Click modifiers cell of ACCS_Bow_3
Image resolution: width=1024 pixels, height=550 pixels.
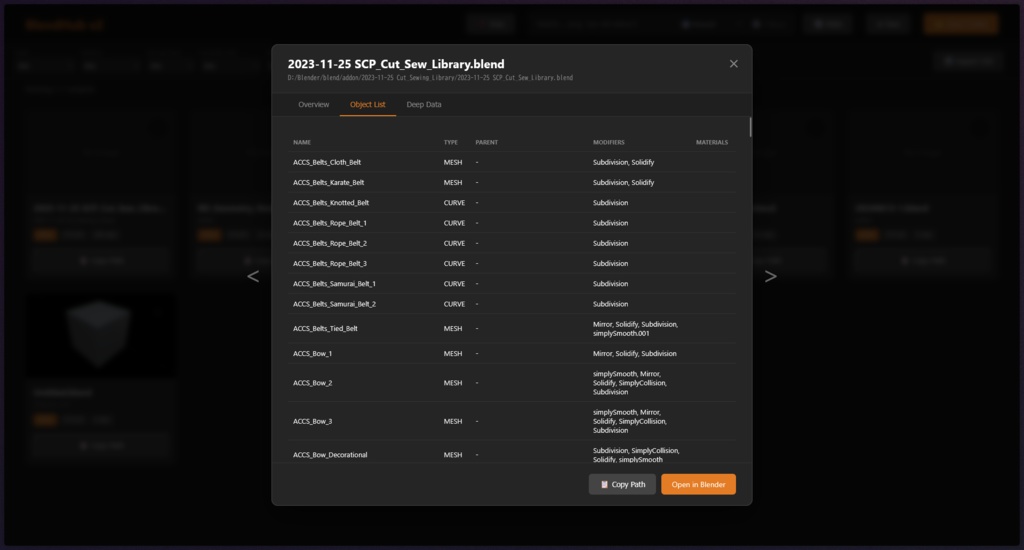point(630,421)
